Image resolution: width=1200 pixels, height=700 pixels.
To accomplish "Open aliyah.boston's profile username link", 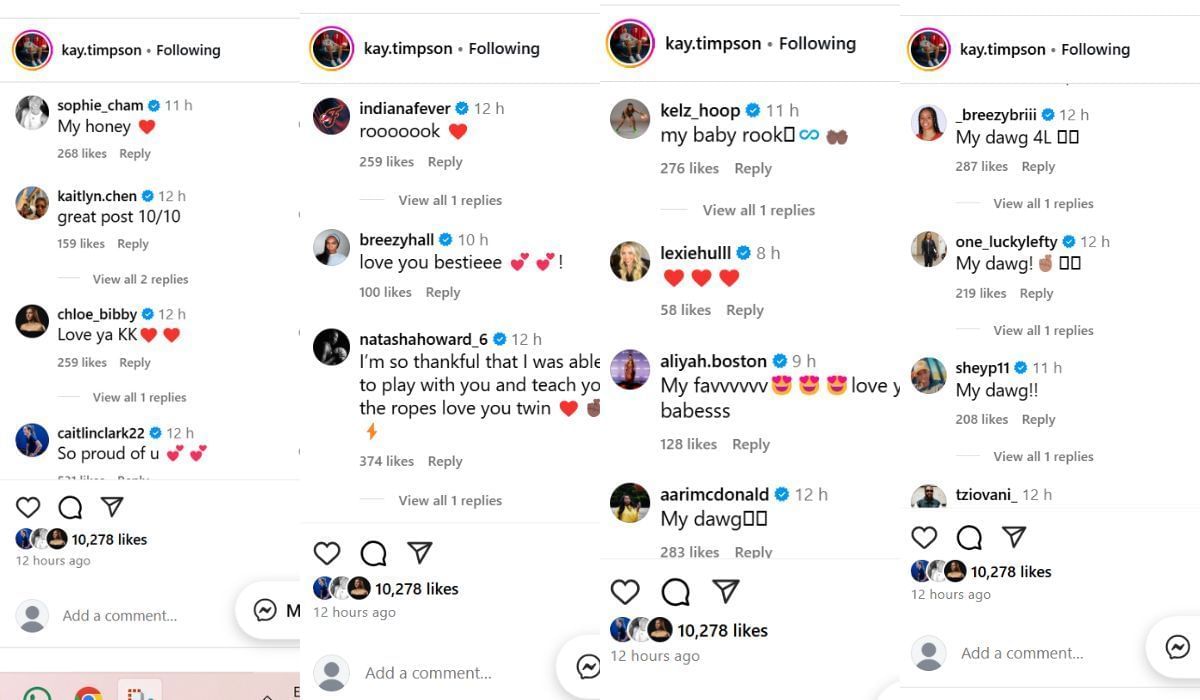I will [x=713, y=361].
